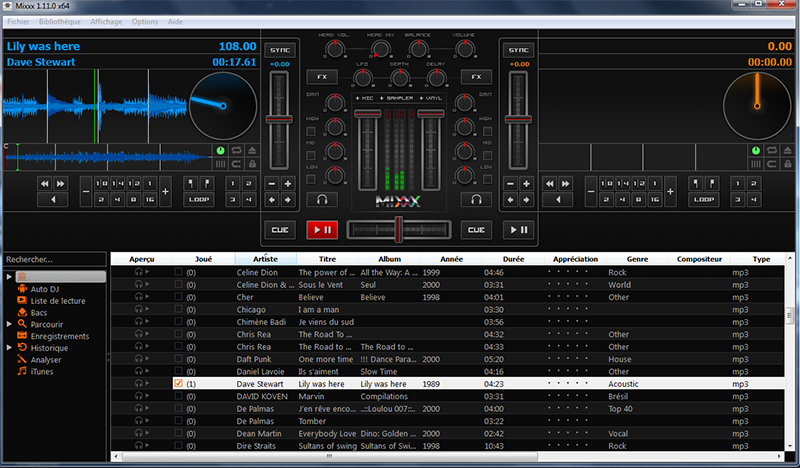This screenshot has height=468, width=800.
Task: Preview Celine Dion The power of track
Action: pos(142,272)
